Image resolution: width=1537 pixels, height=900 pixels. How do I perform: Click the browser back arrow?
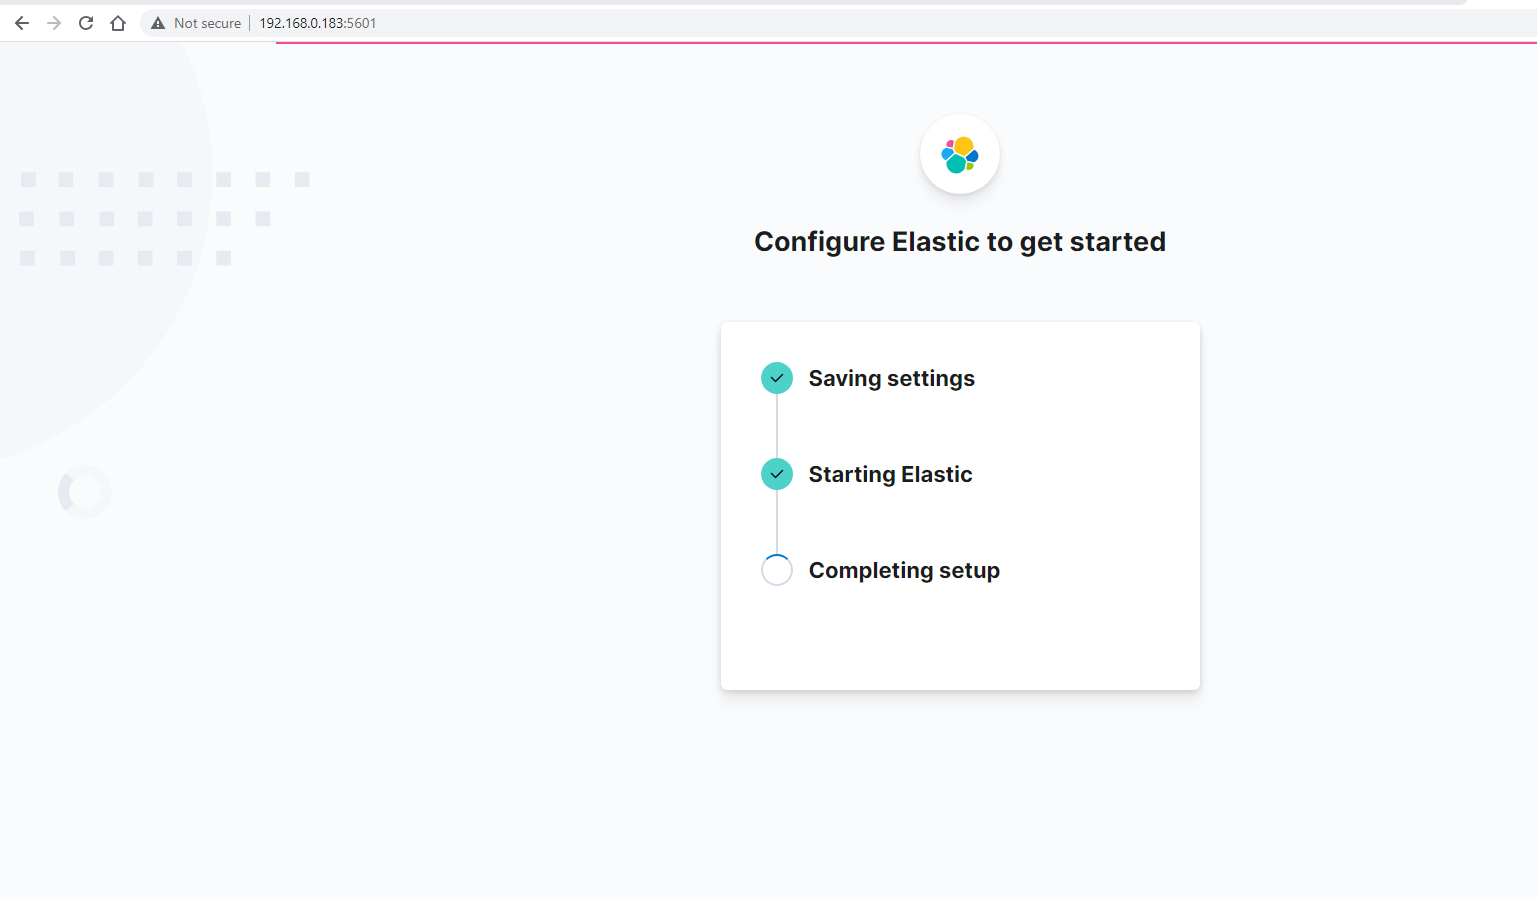pos(22,23)
